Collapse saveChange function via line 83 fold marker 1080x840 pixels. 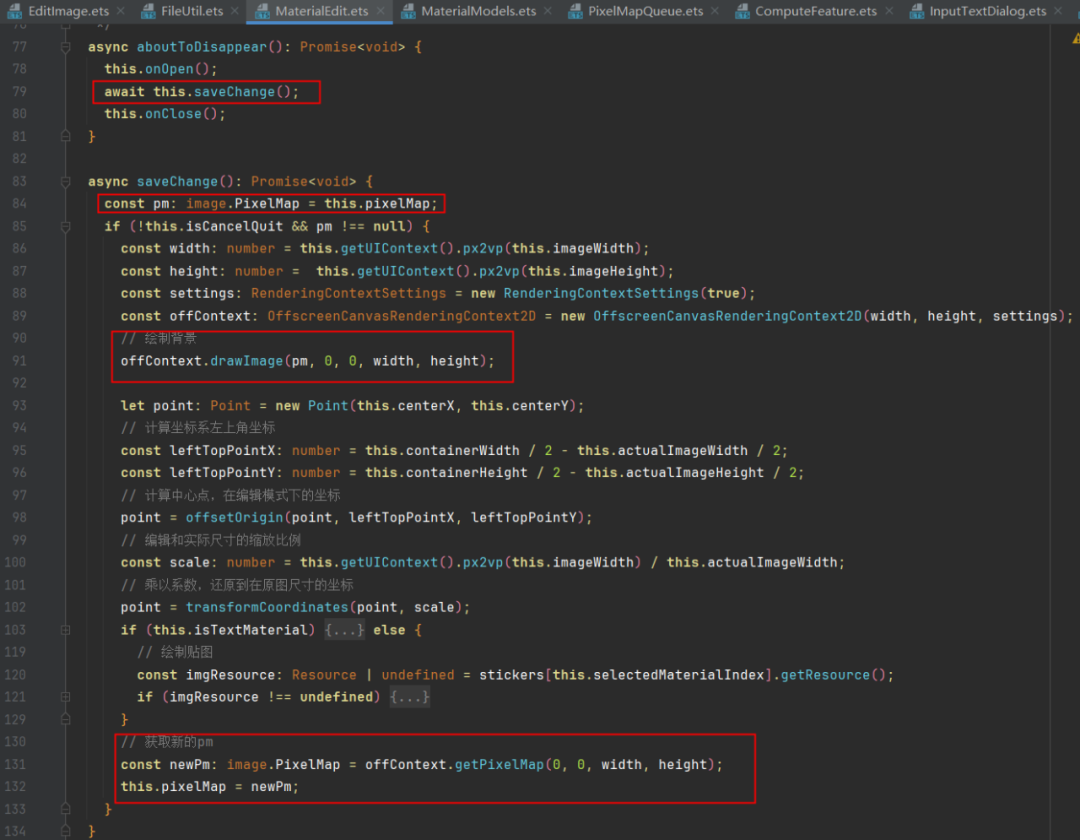point(66,182)
